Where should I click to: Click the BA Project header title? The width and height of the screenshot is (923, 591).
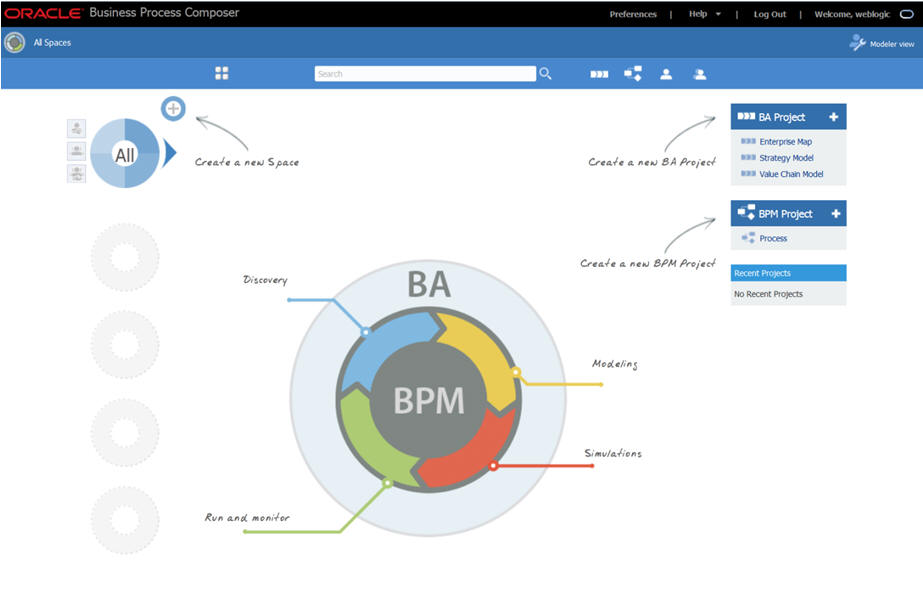click(x=782, y=117)
